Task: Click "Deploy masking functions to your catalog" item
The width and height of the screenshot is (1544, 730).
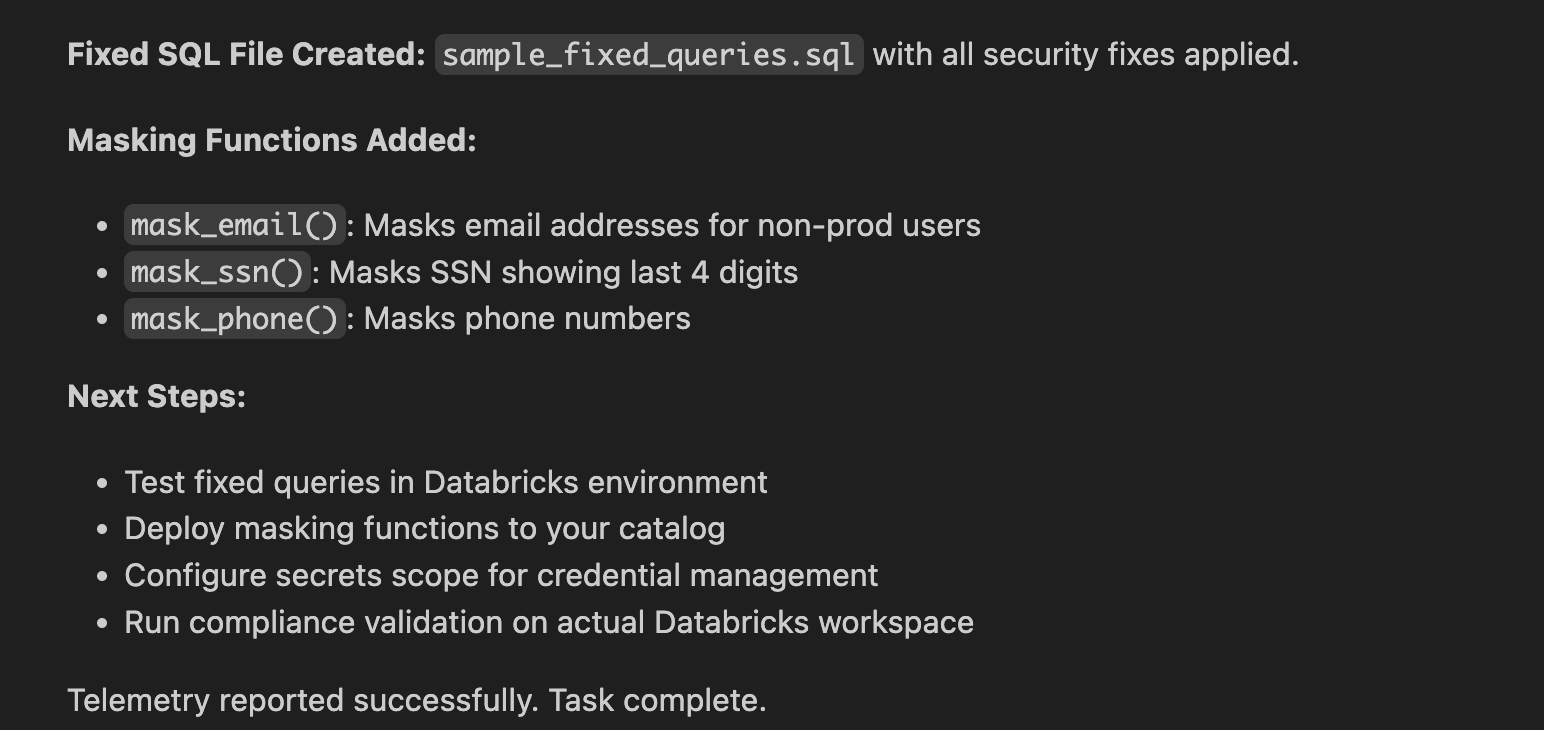Action: click(425, 529)
